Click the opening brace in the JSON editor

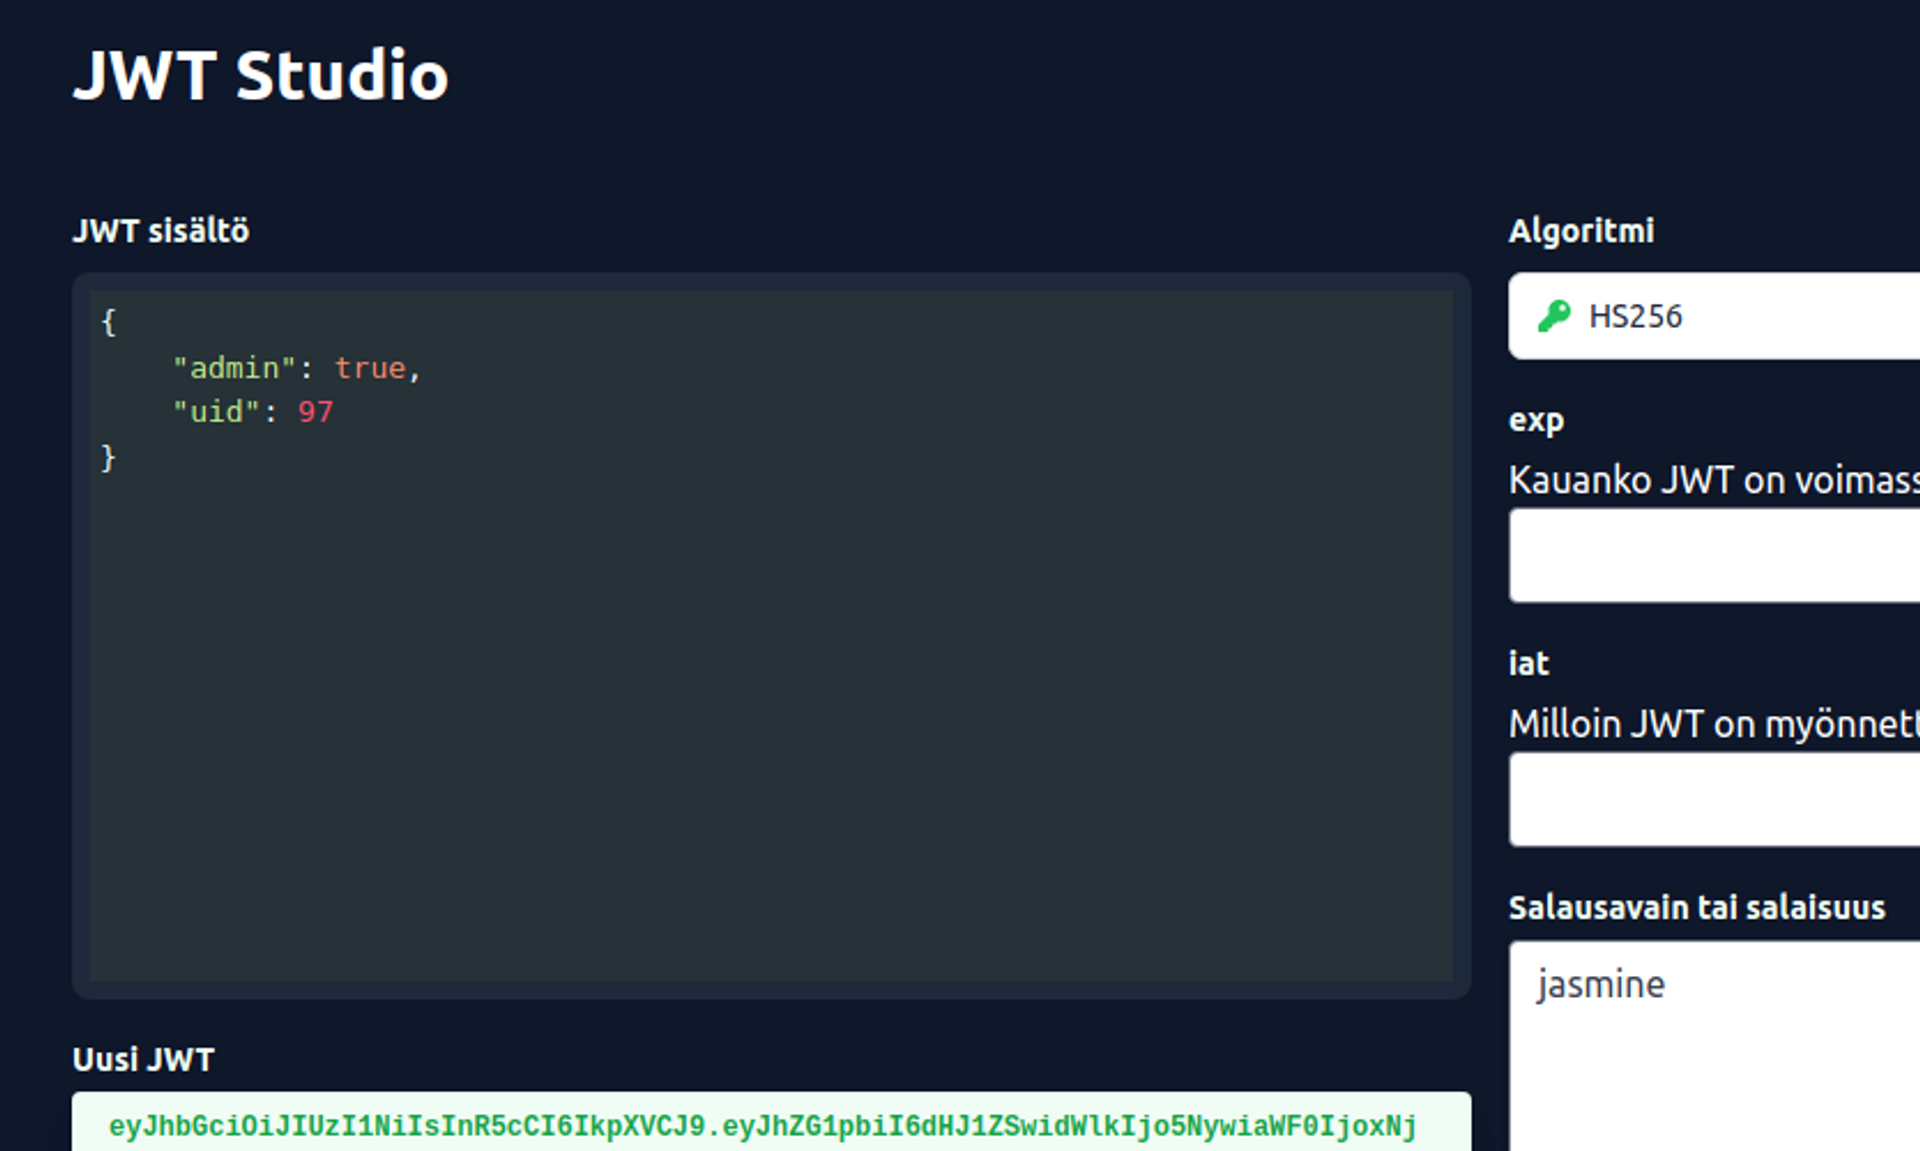point(109,322)
